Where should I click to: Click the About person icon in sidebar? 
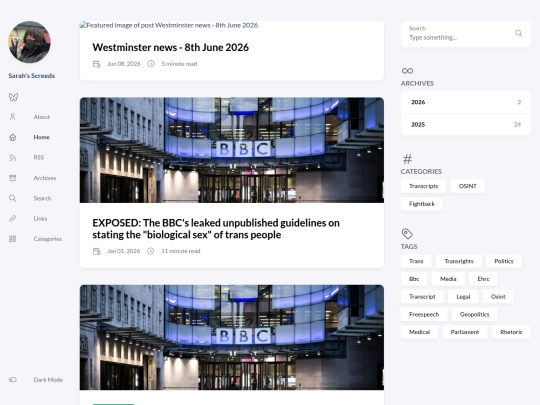pos(13,117)
